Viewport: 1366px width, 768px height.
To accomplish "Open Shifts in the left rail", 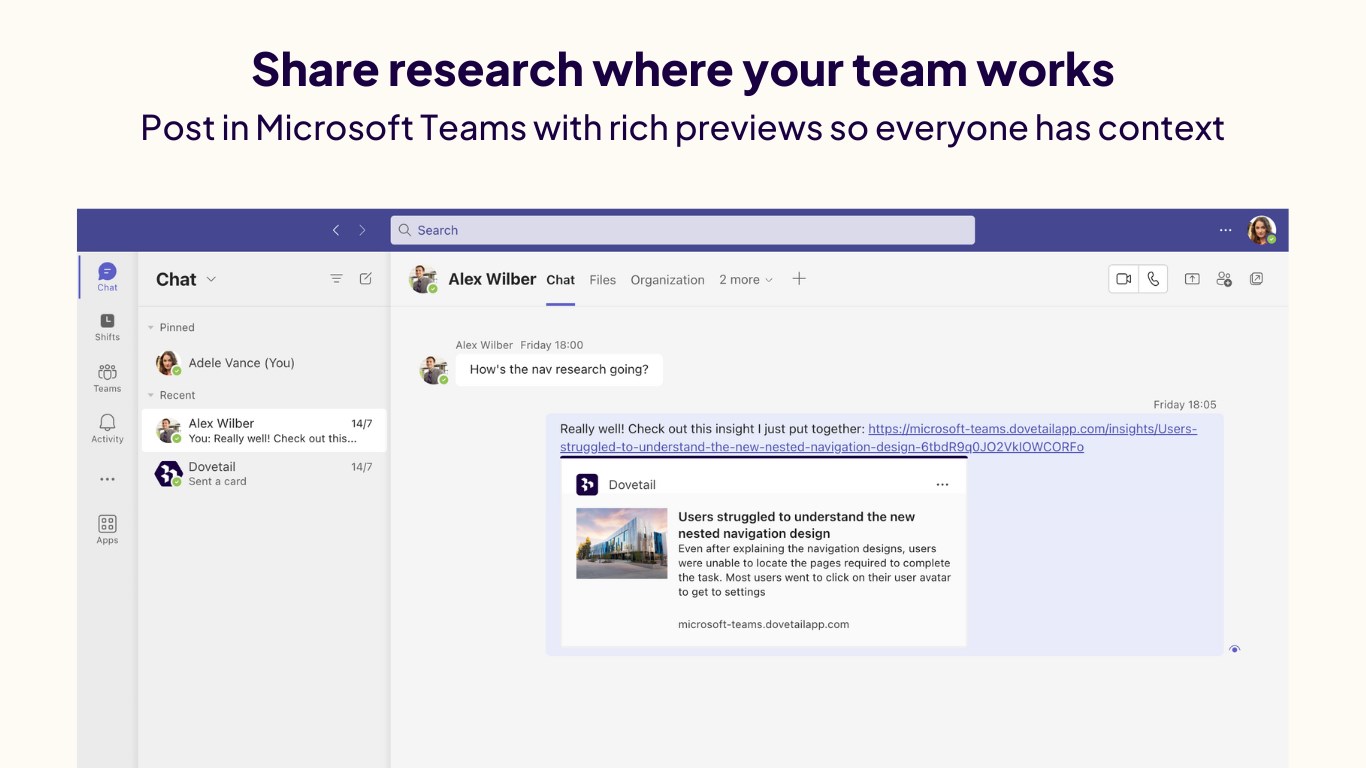I will 107,326.
